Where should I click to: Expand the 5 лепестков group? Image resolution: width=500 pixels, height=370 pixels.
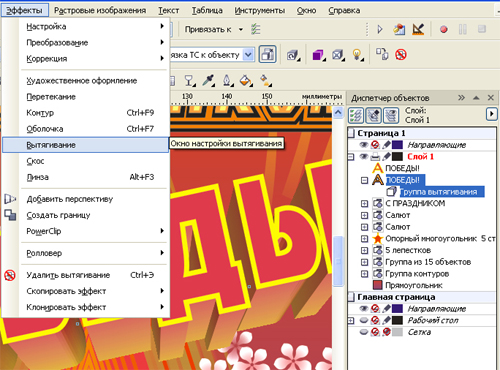pyautogui.click(x=364, y=250)
